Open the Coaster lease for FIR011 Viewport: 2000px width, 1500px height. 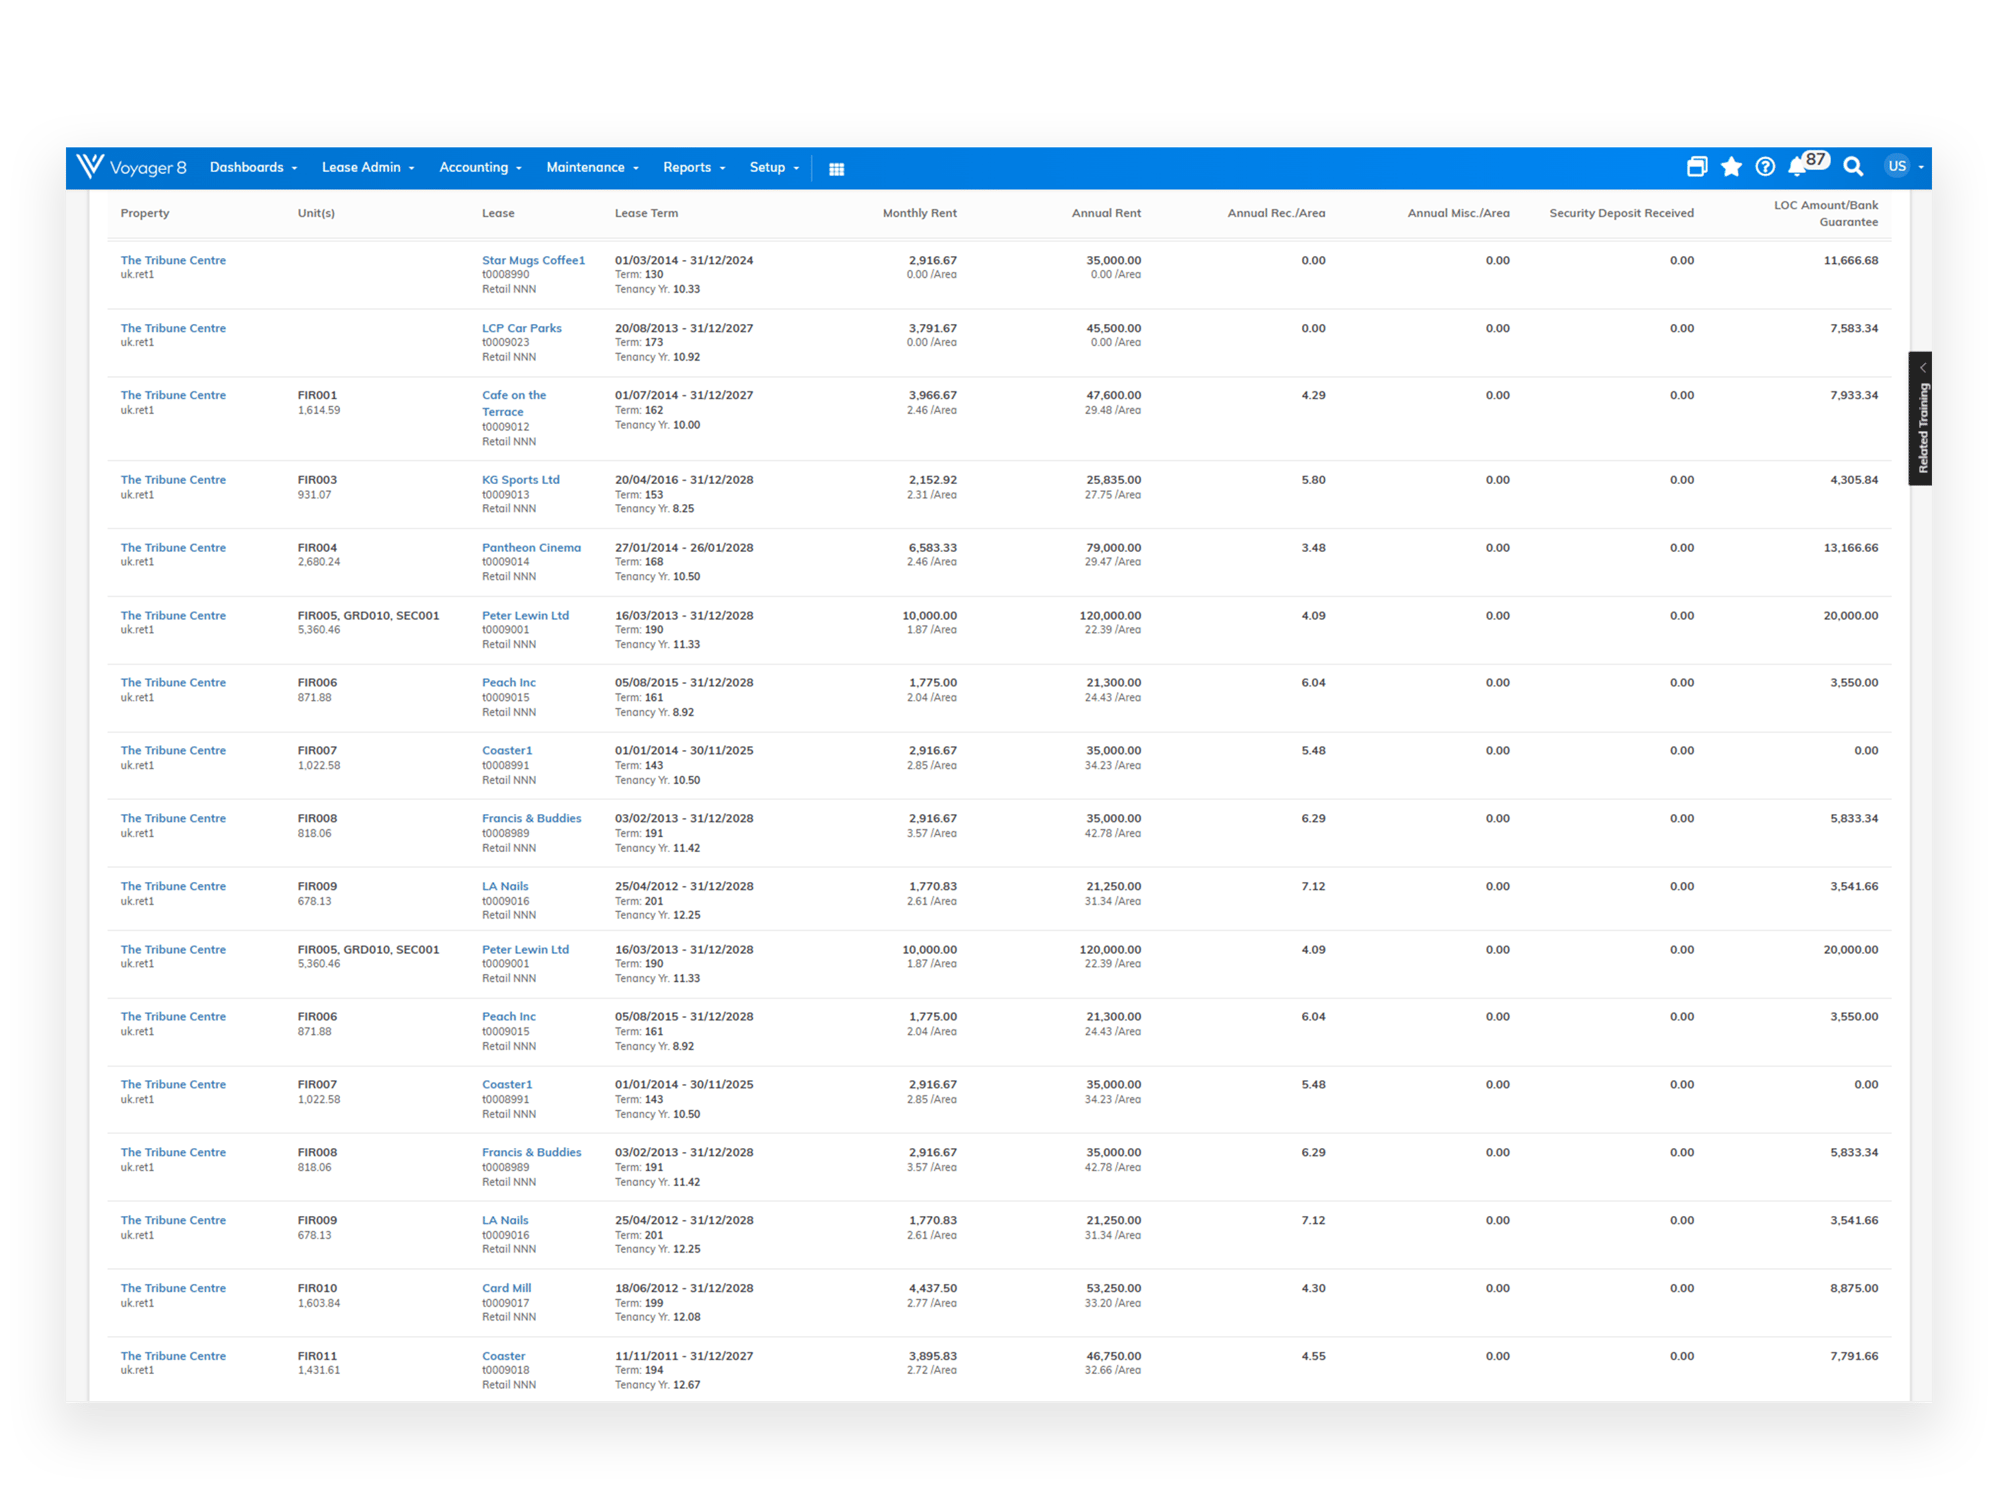point(503,1356)
